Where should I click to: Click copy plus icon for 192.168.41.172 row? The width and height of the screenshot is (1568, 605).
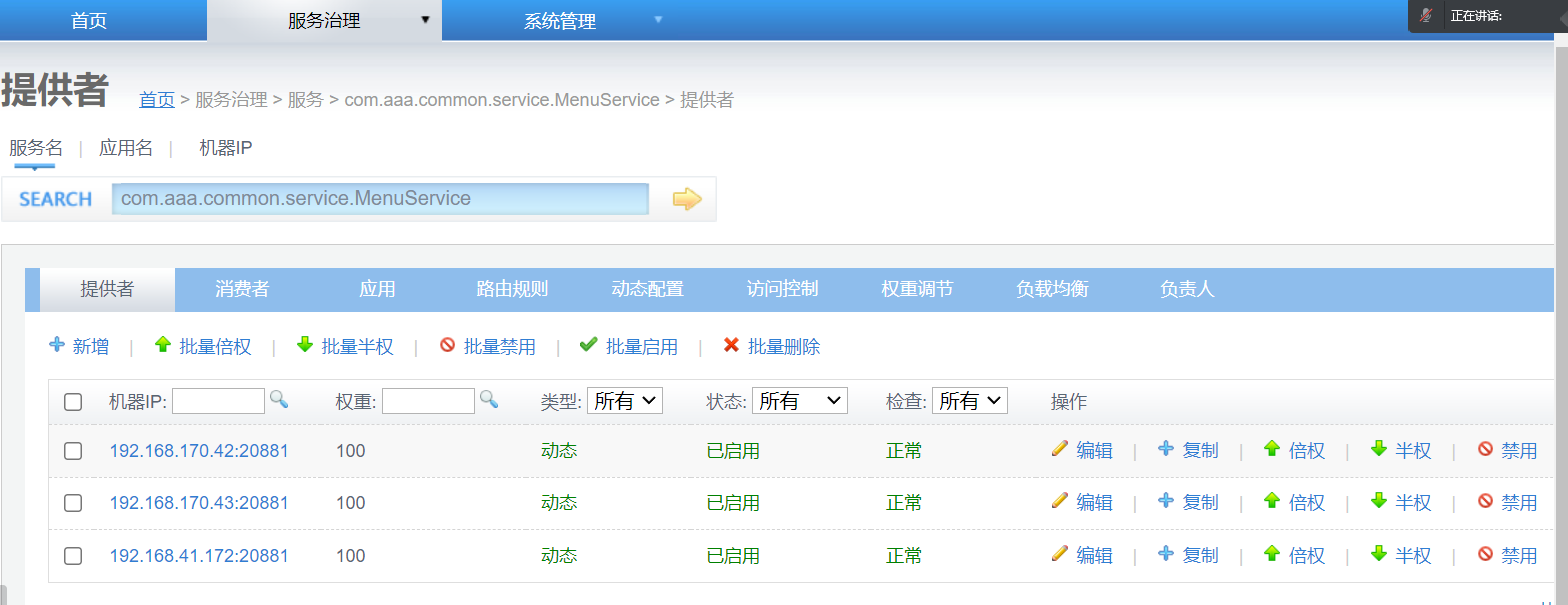pos(1166,554)
